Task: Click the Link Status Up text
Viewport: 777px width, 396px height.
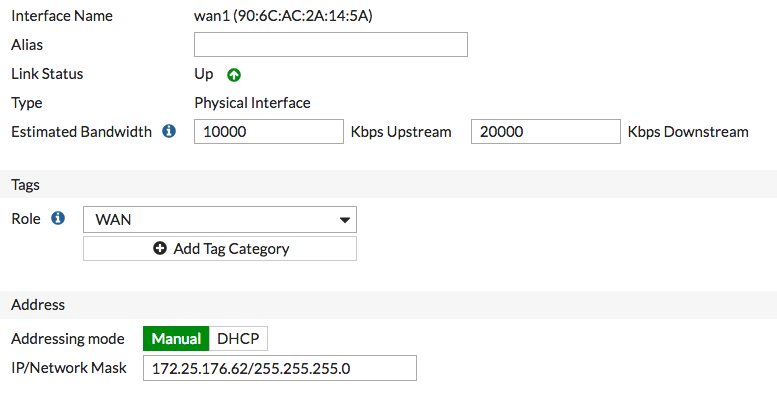Action: (x=204, y=74)
